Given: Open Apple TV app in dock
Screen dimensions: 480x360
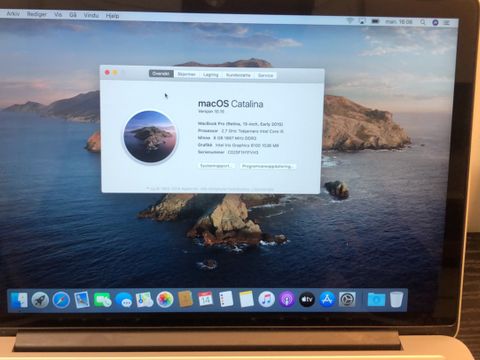Looking at the screenshot, I should click(307, 299).
